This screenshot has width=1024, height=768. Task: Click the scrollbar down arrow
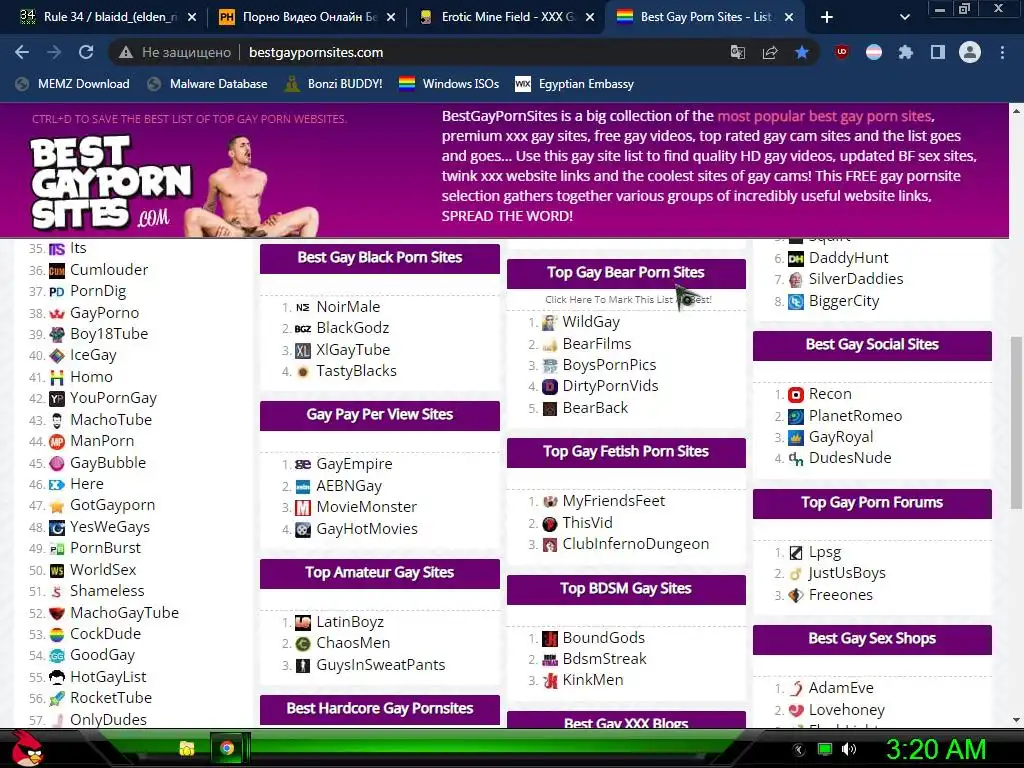(x=1016, y=720)
